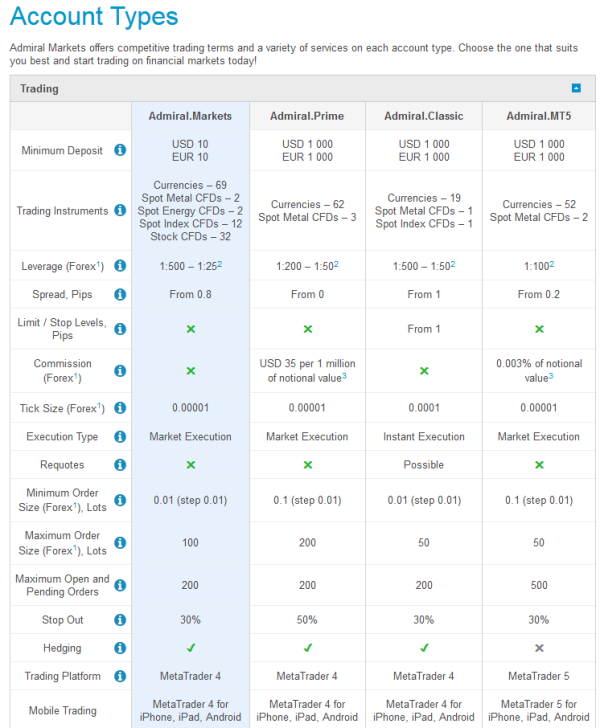Click footnote 2 on Admiral.MT5 leverage
Viewport: 600px width, 728px height.
[x=552, y=264]
